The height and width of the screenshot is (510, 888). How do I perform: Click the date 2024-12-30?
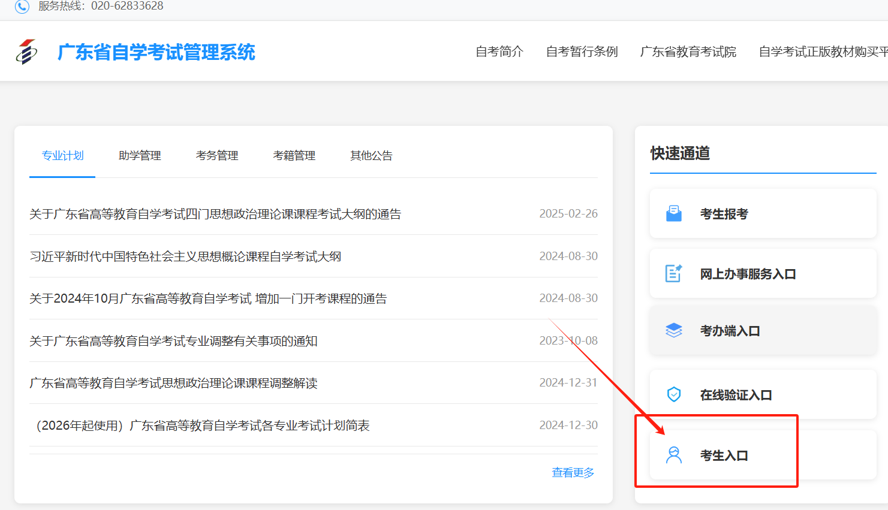568,425
